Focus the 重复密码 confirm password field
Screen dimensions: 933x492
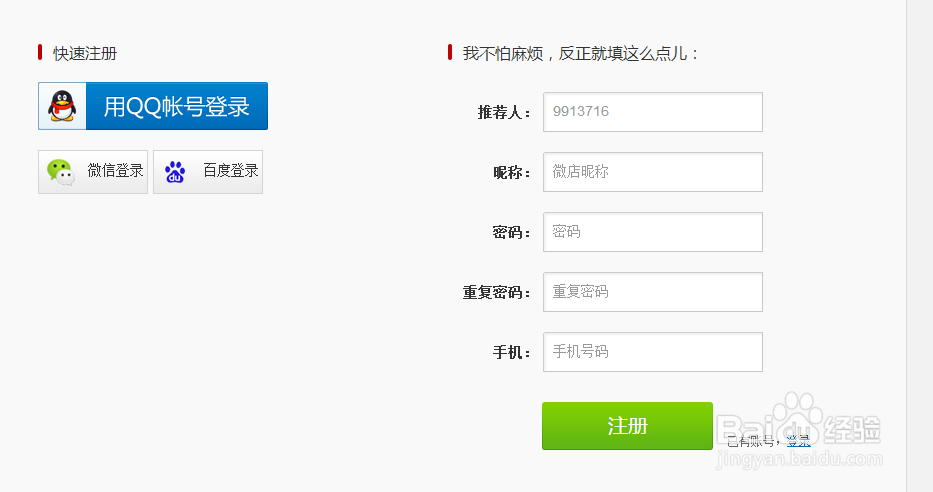(x=652, y=292)
